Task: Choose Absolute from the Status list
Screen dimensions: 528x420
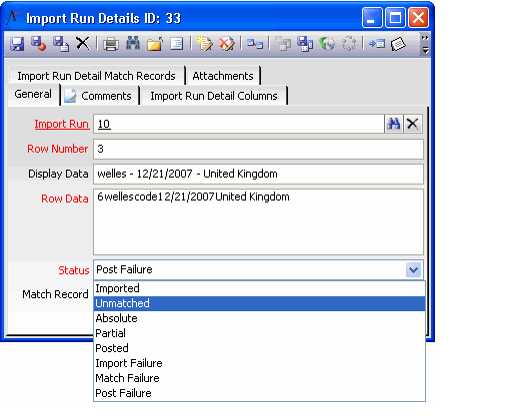Action: [259, 318]
